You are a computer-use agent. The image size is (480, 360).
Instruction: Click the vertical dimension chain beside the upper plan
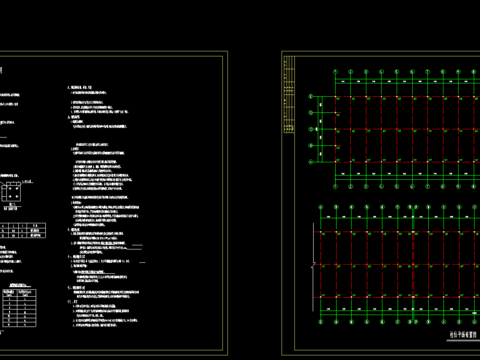[320, 129]
